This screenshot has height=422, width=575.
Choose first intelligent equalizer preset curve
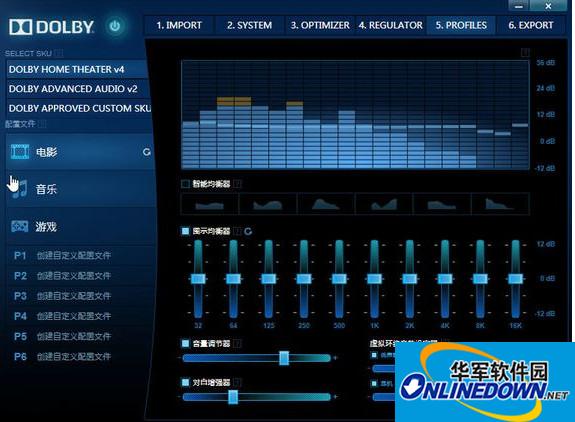click(210, 203)
